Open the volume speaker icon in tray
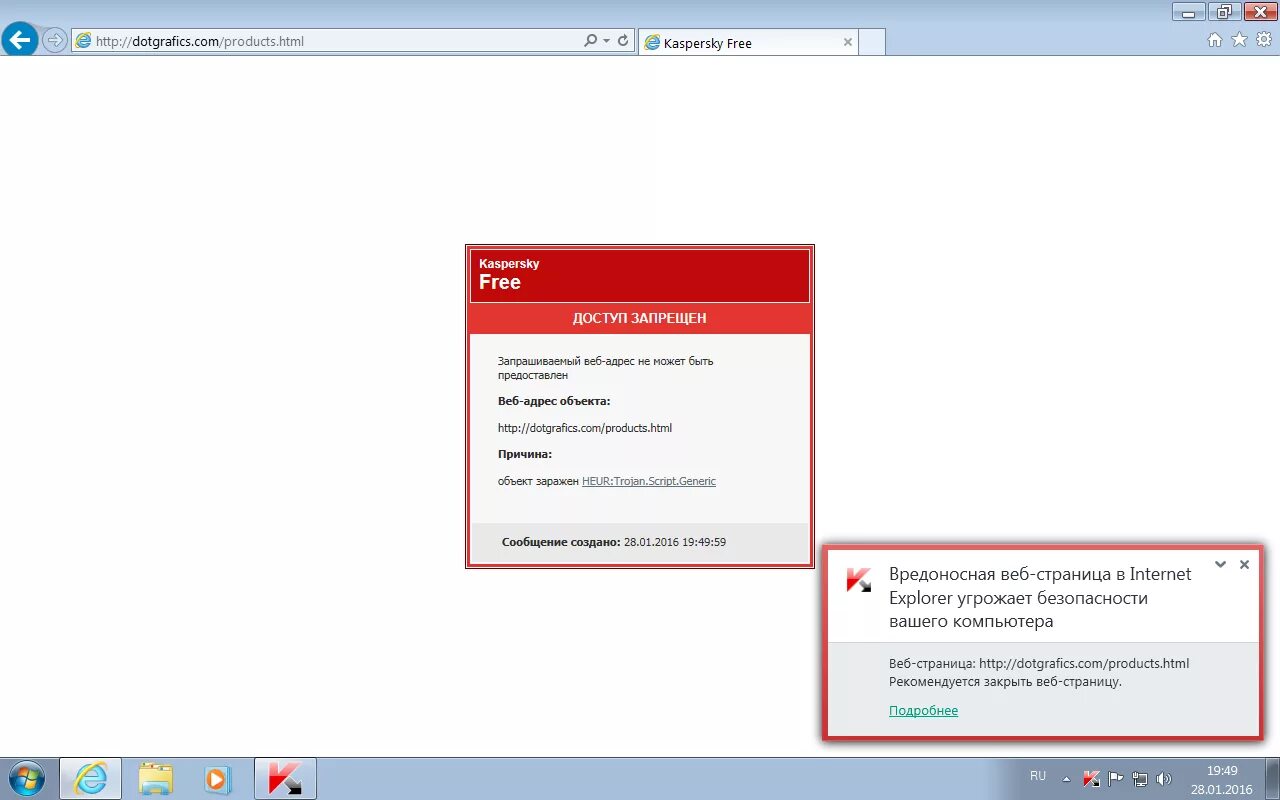This screenshot has width=1280, height=800. coord(1164,779)
